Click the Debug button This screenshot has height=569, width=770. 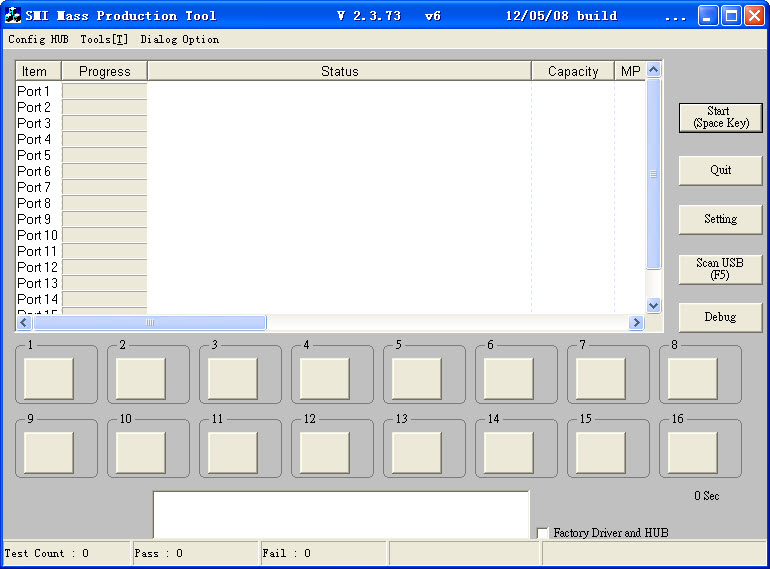tap(720, 317)
